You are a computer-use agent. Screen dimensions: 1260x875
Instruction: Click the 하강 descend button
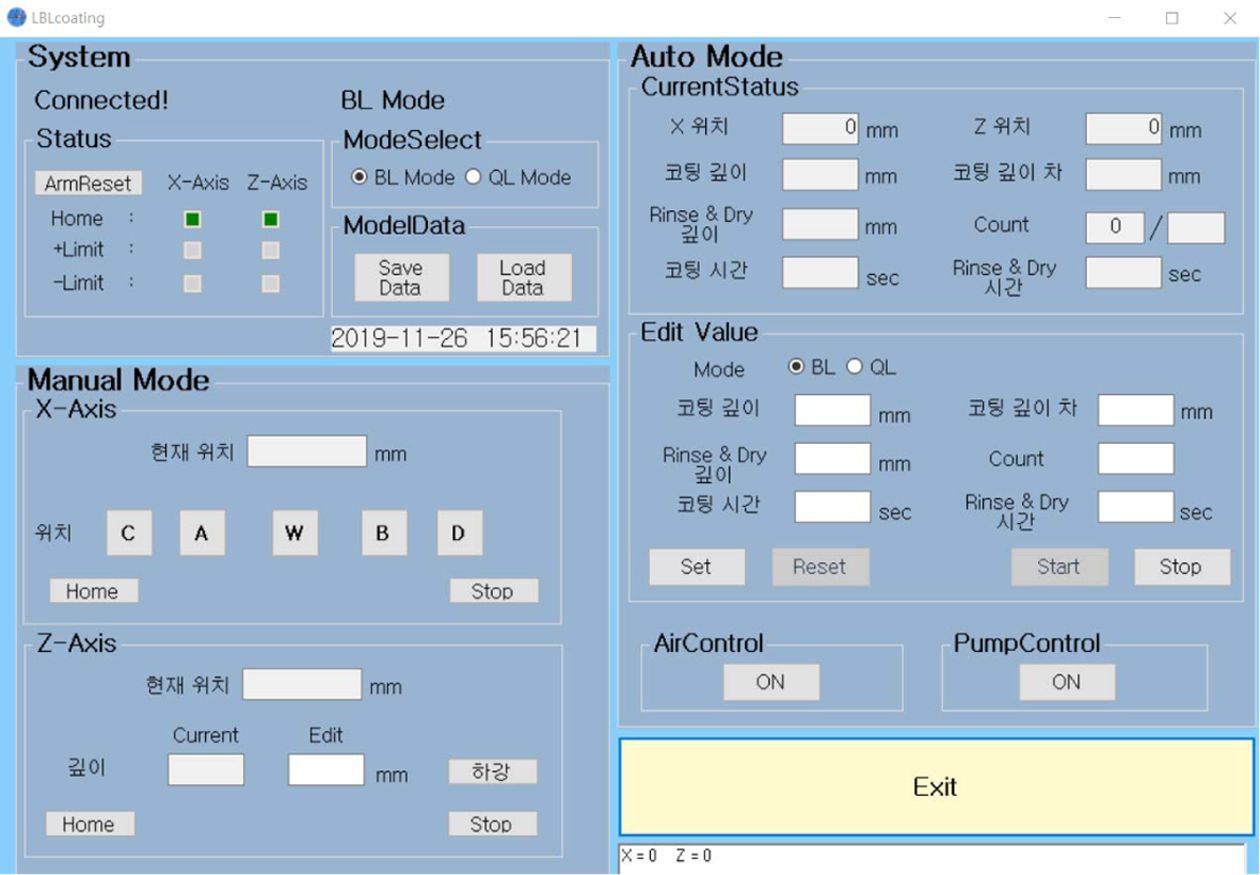point(491,772)
